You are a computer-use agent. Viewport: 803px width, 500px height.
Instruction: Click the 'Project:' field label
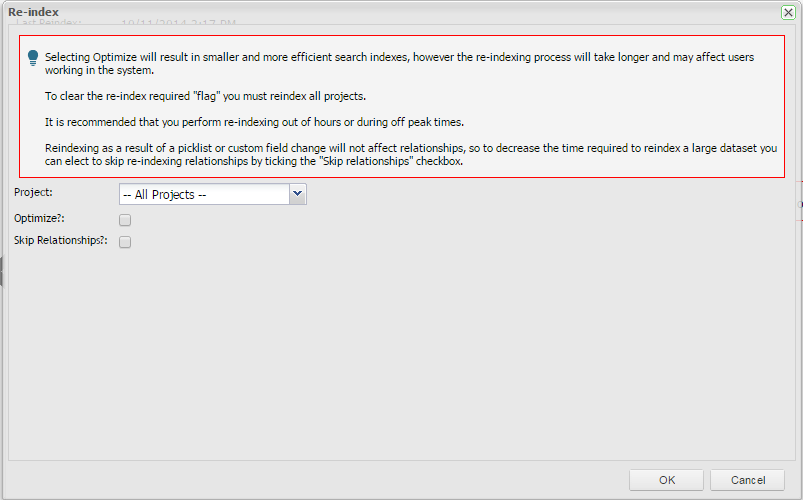tap(33, 192)
